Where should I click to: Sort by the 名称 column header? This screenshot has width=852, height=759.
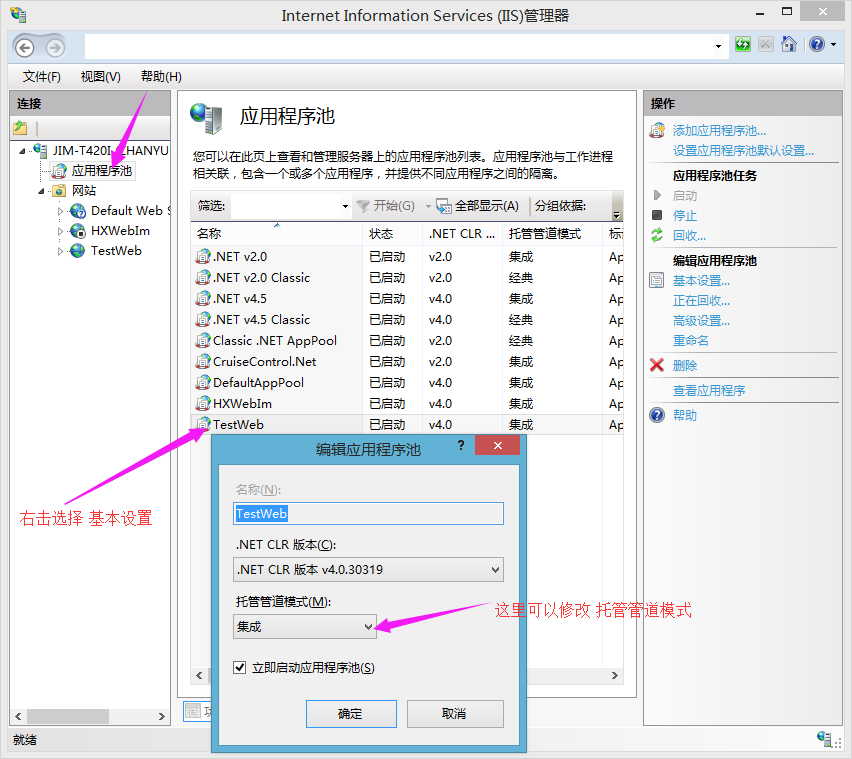click(277, 234)
